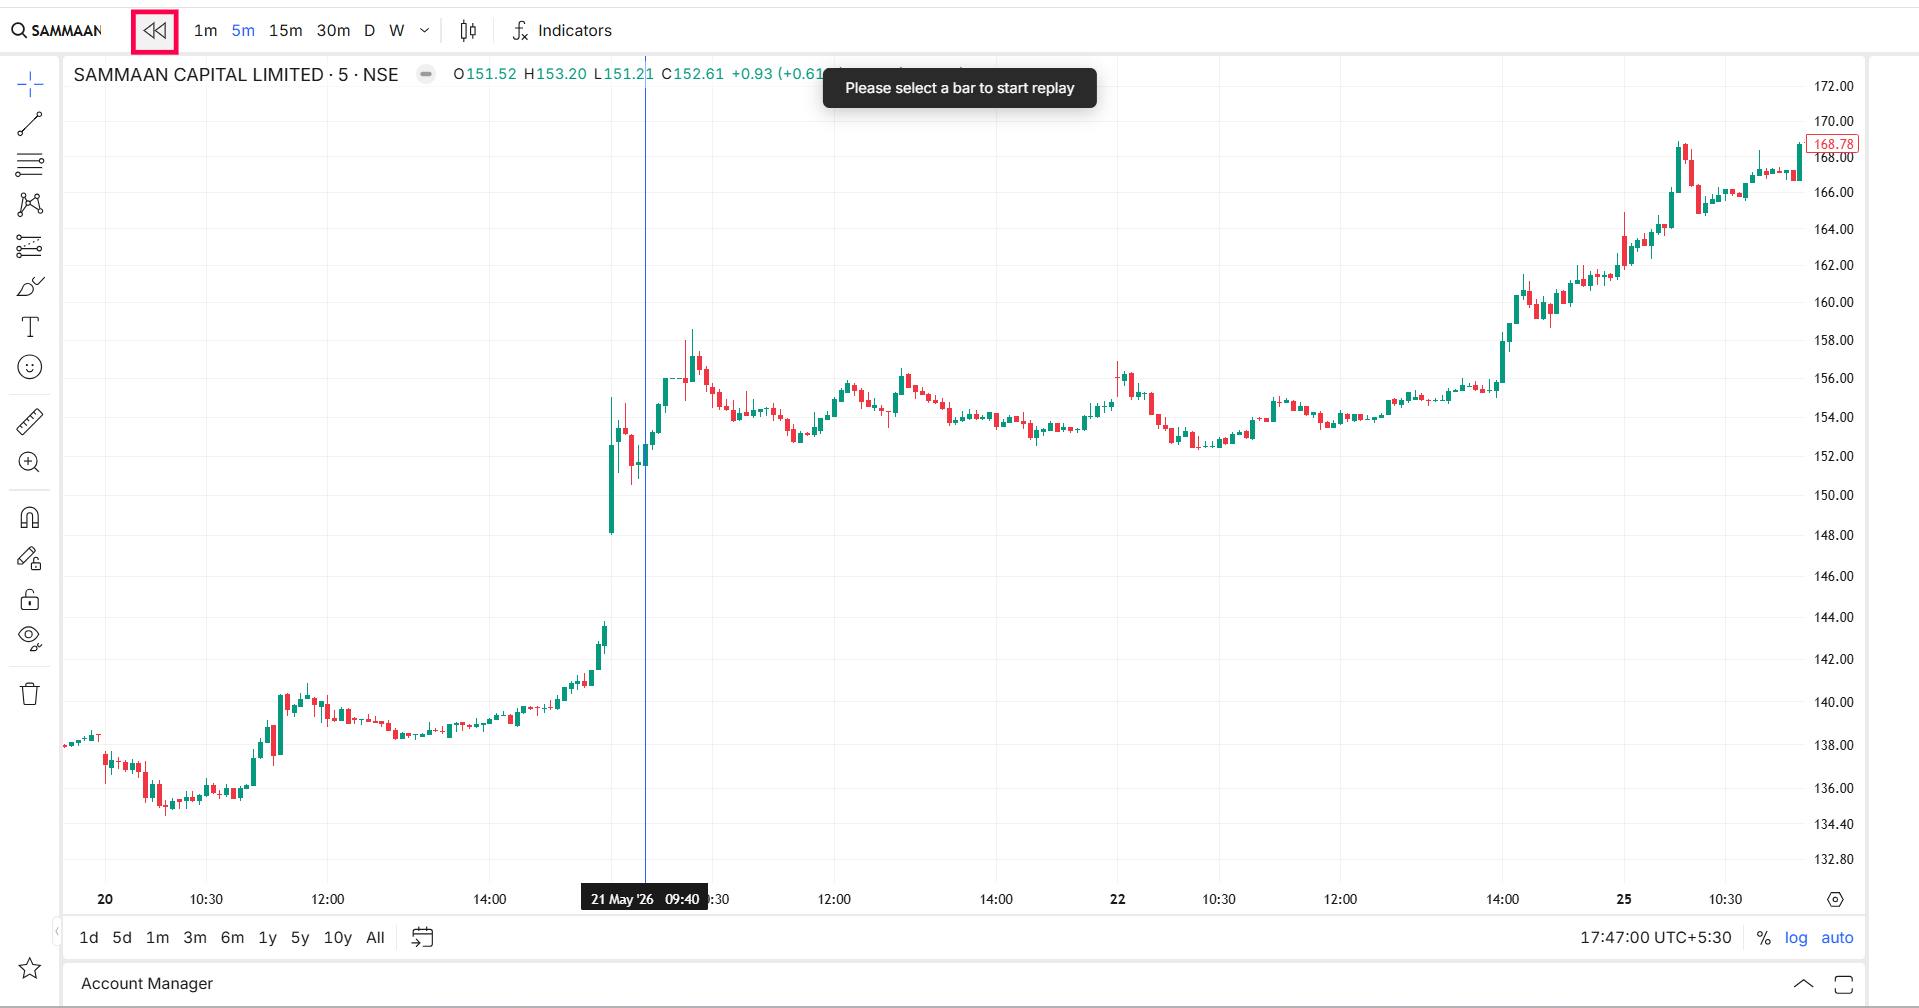1919x1008 pixels.
Task: Select the trend line drawing tool
Action: (x=30, y=123)
